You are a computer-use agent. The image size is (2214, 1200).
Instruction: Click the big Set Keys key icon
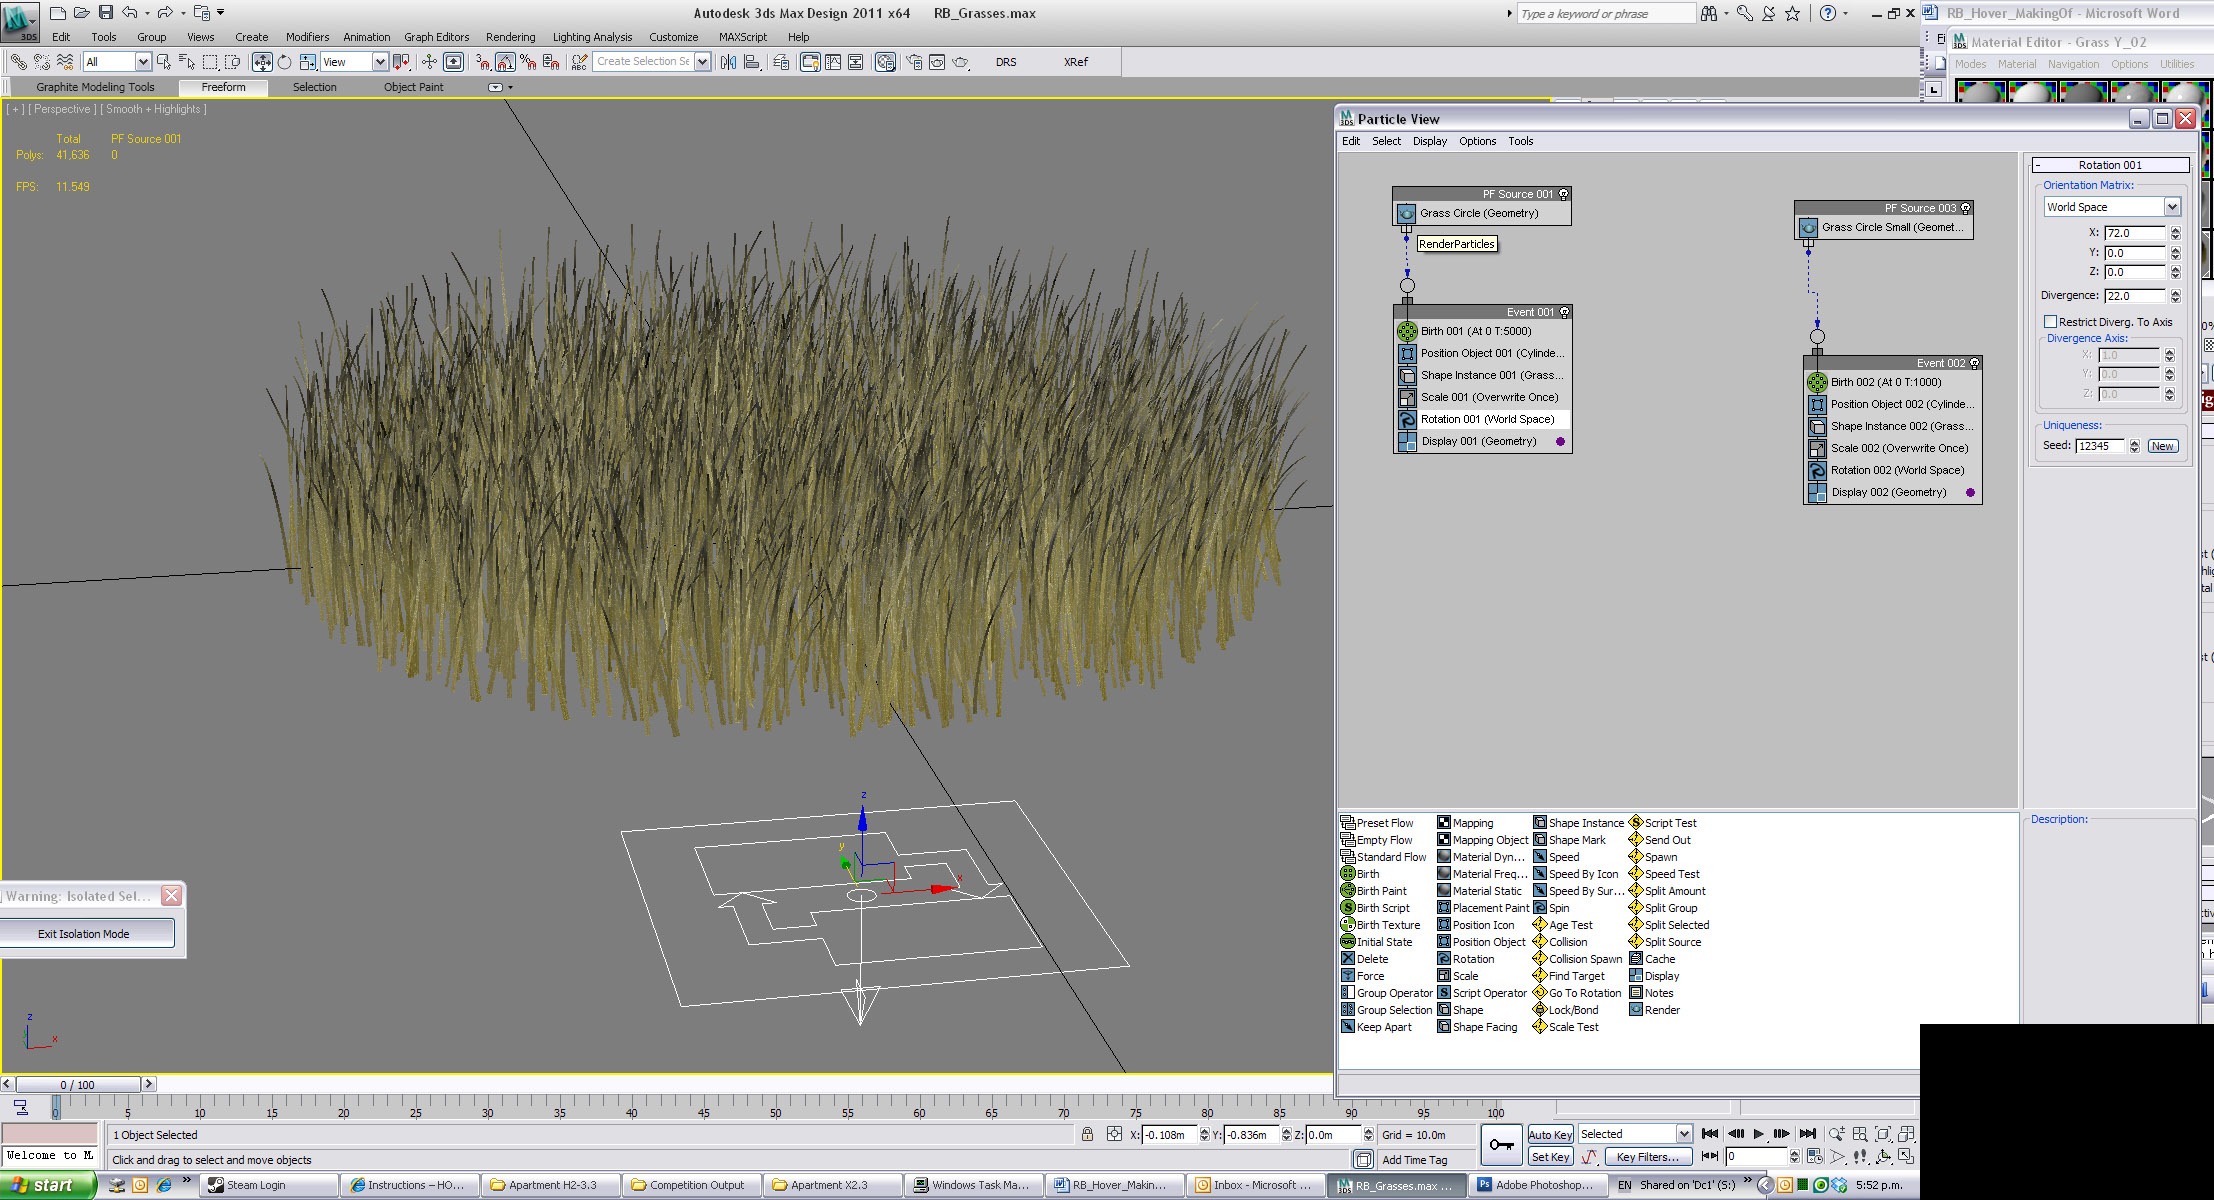point(1501,1146)
